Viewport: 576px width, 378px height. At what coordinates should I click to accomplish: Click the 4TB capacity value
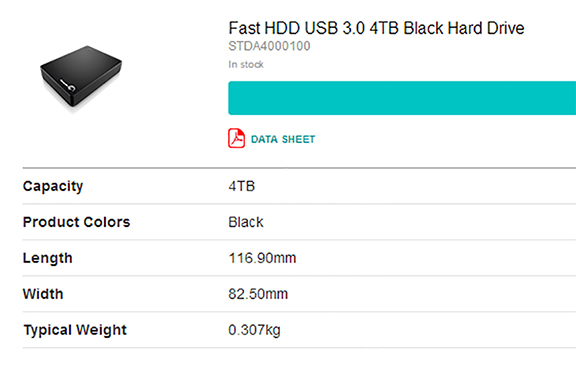(241, 186)
